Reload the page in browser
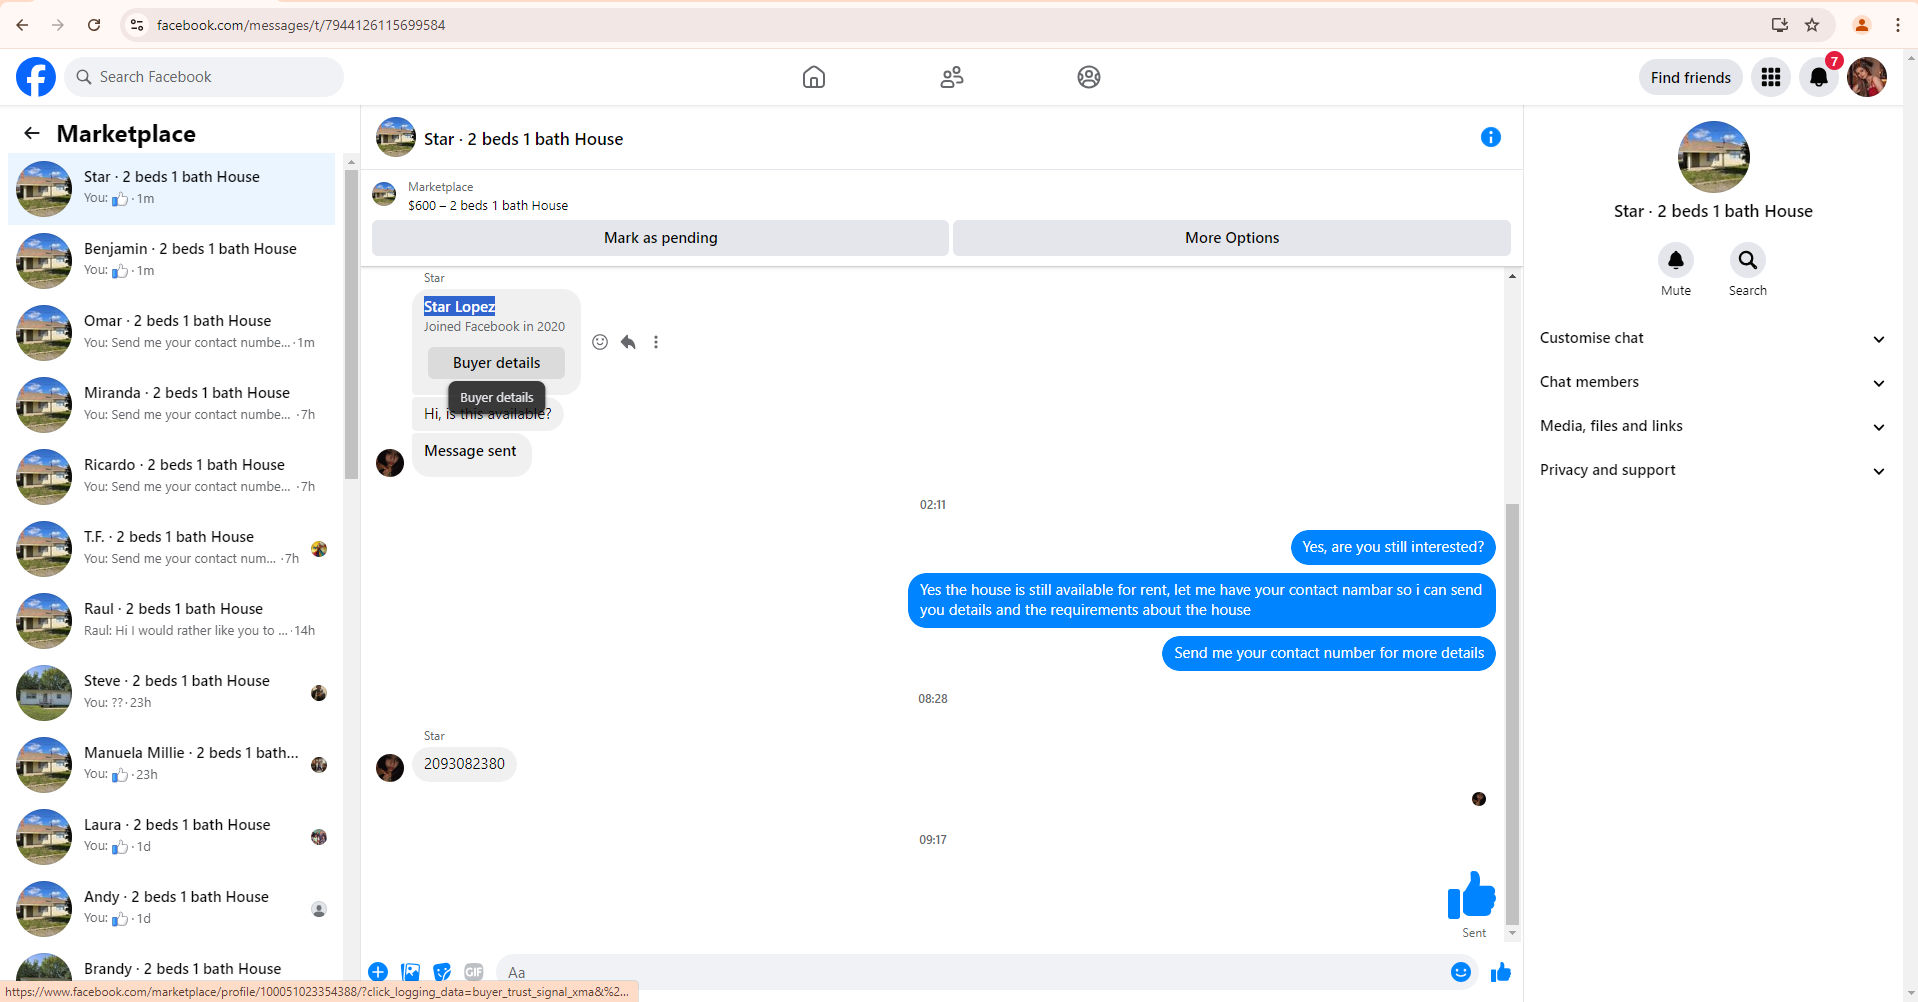This screenshot has height=1002, width=1918. [94, 25]
